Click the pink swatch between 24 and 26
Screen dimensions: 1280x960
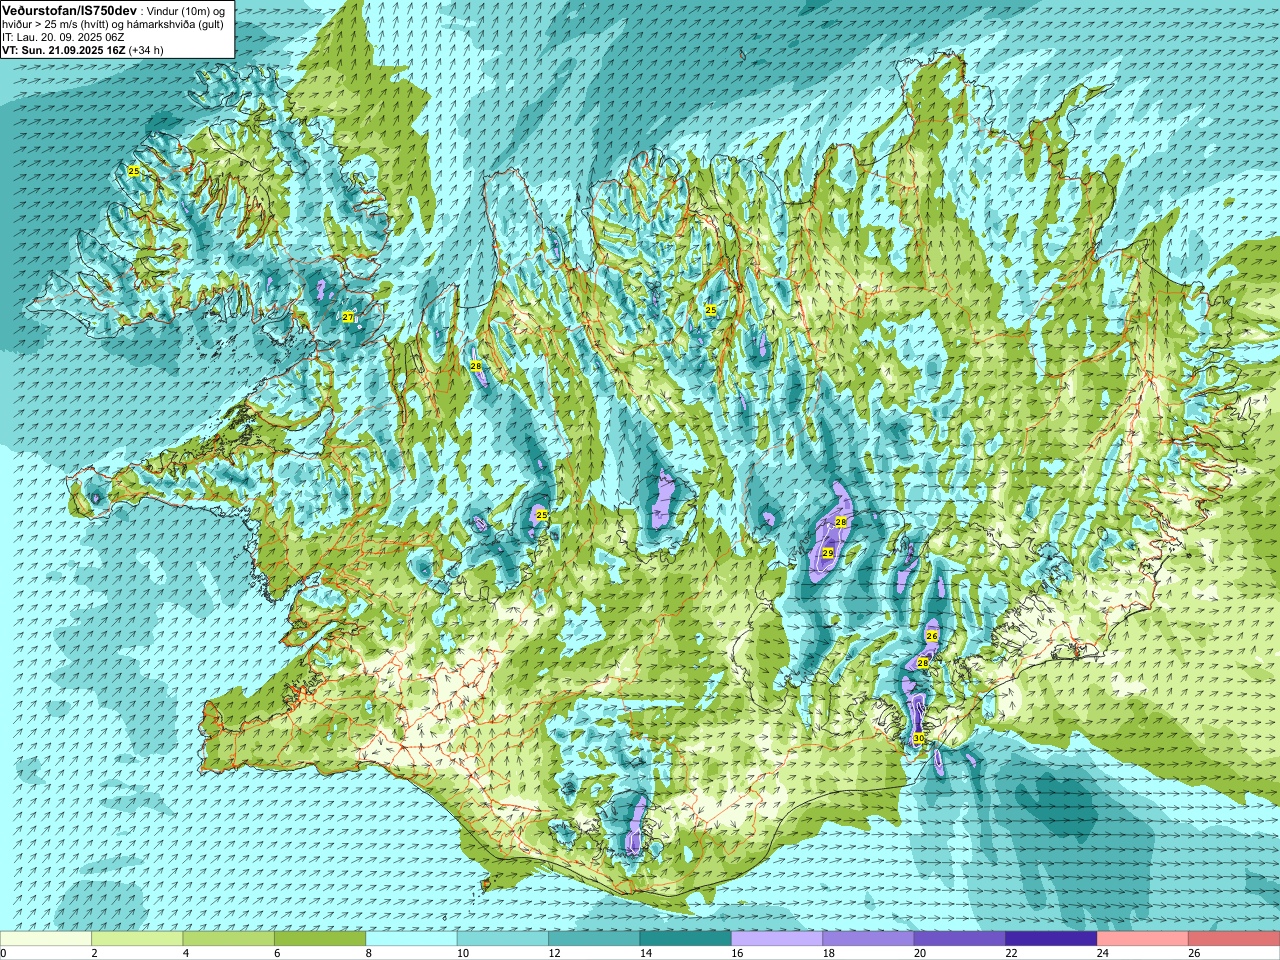point(1143,939)
